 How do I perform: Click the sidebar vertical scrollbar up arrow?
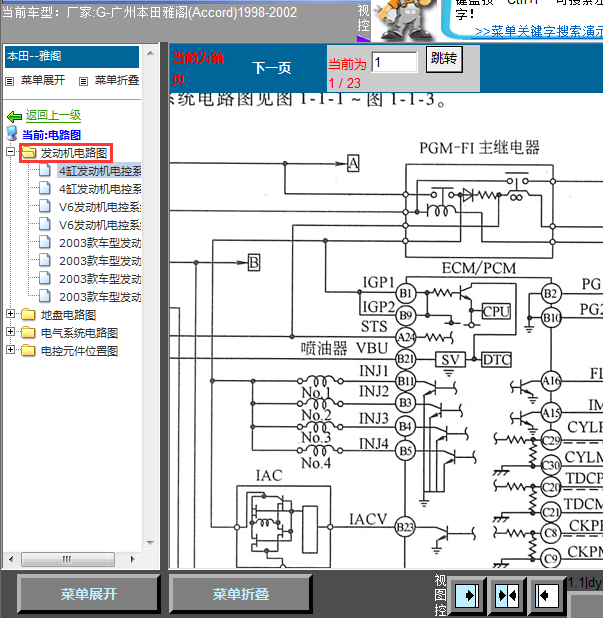(x=150, y=53)
